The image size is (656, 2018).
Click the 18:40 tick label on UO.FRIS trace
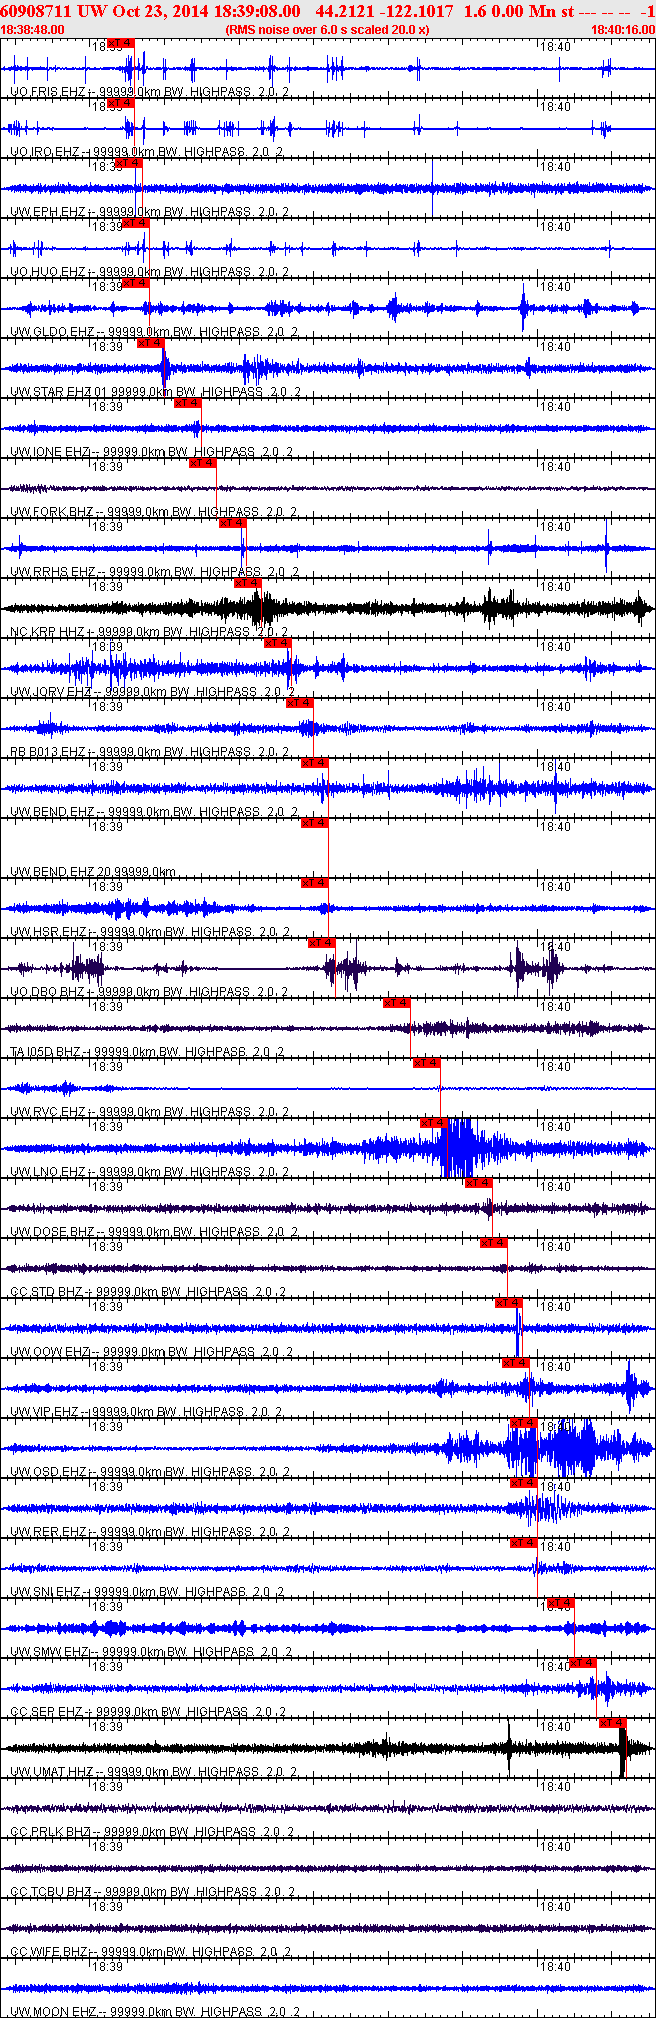tap(555, 46)
